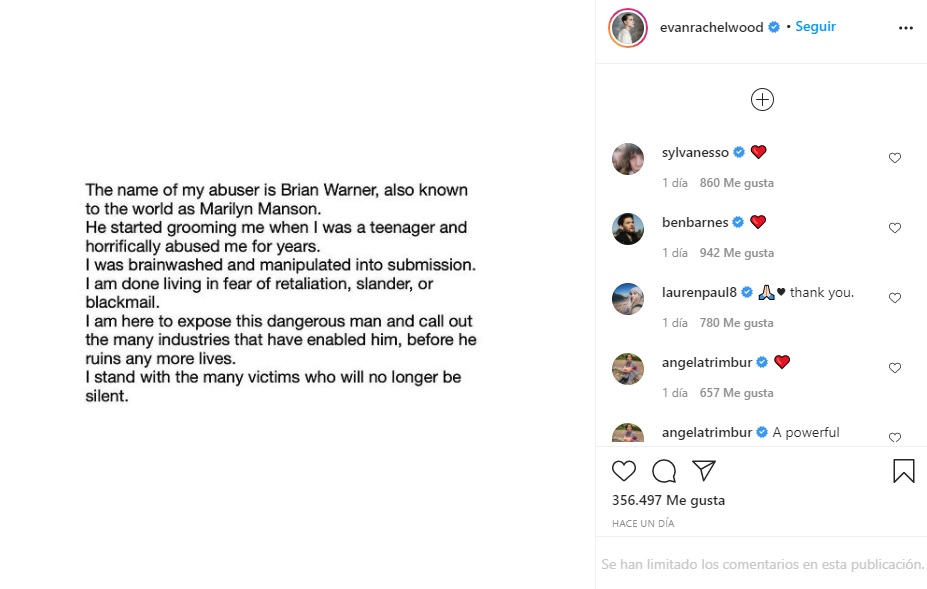Like angelatrimbur's heart comment
The image size is (927, 589).
click(895, 368)
